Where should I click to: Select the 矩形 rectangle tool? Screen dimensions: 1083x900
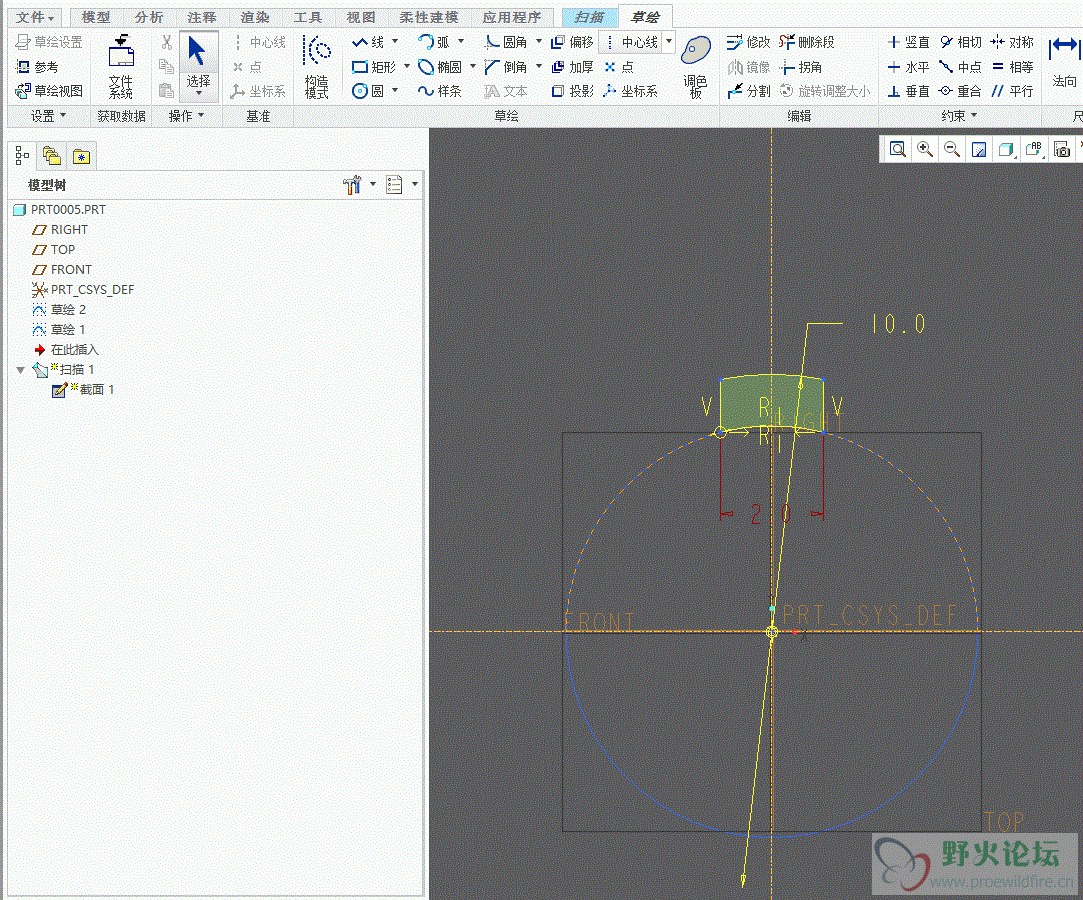[374, 67]
